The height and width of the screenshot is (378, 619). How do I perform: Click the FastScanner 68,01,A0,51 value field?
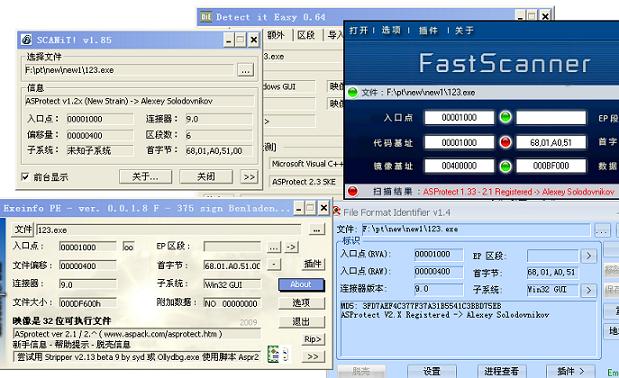[551, 142]
